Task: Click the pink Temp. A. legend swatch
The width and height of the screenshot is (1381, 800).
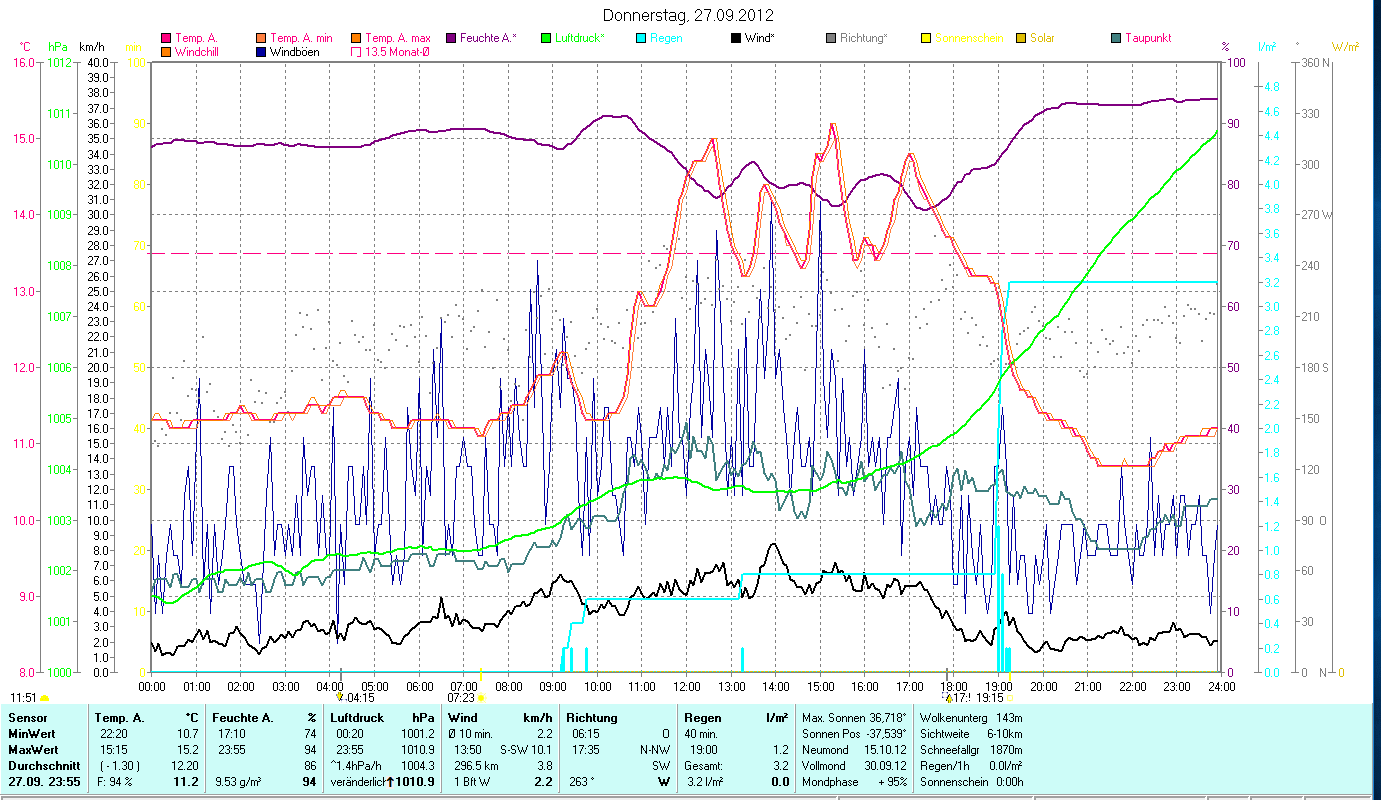Action: coord(166,38)
